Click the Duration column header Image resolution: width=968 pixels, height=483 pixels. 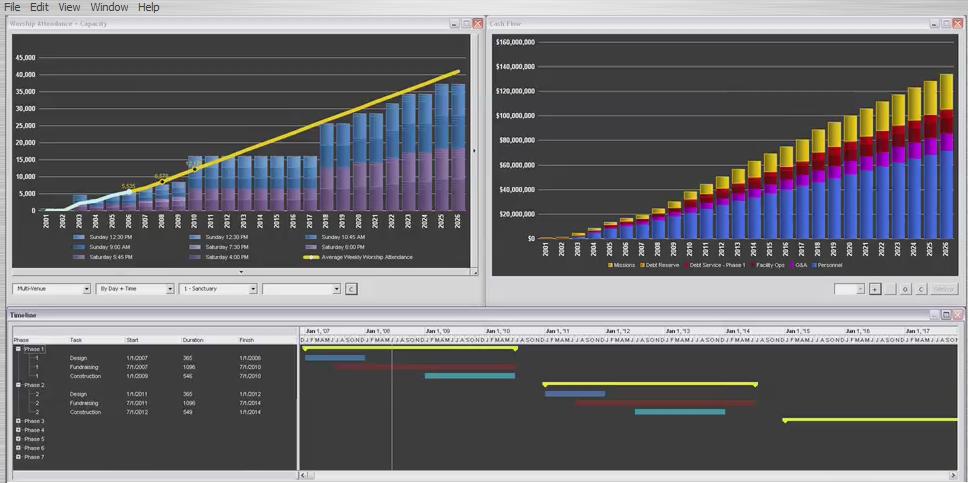pos(193,340)
